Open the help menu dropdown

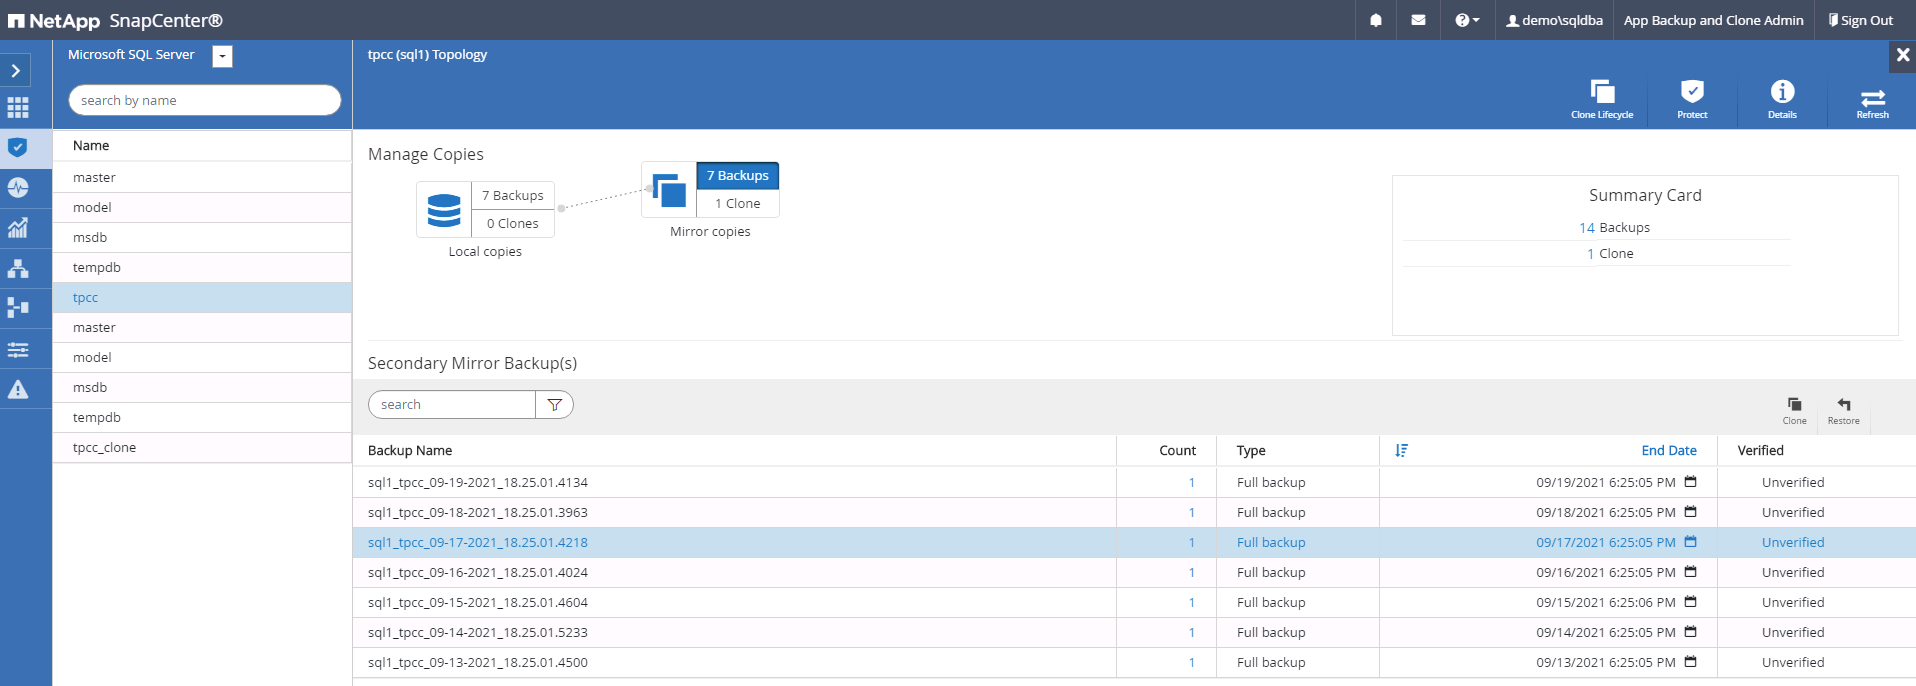point(1467,20)
